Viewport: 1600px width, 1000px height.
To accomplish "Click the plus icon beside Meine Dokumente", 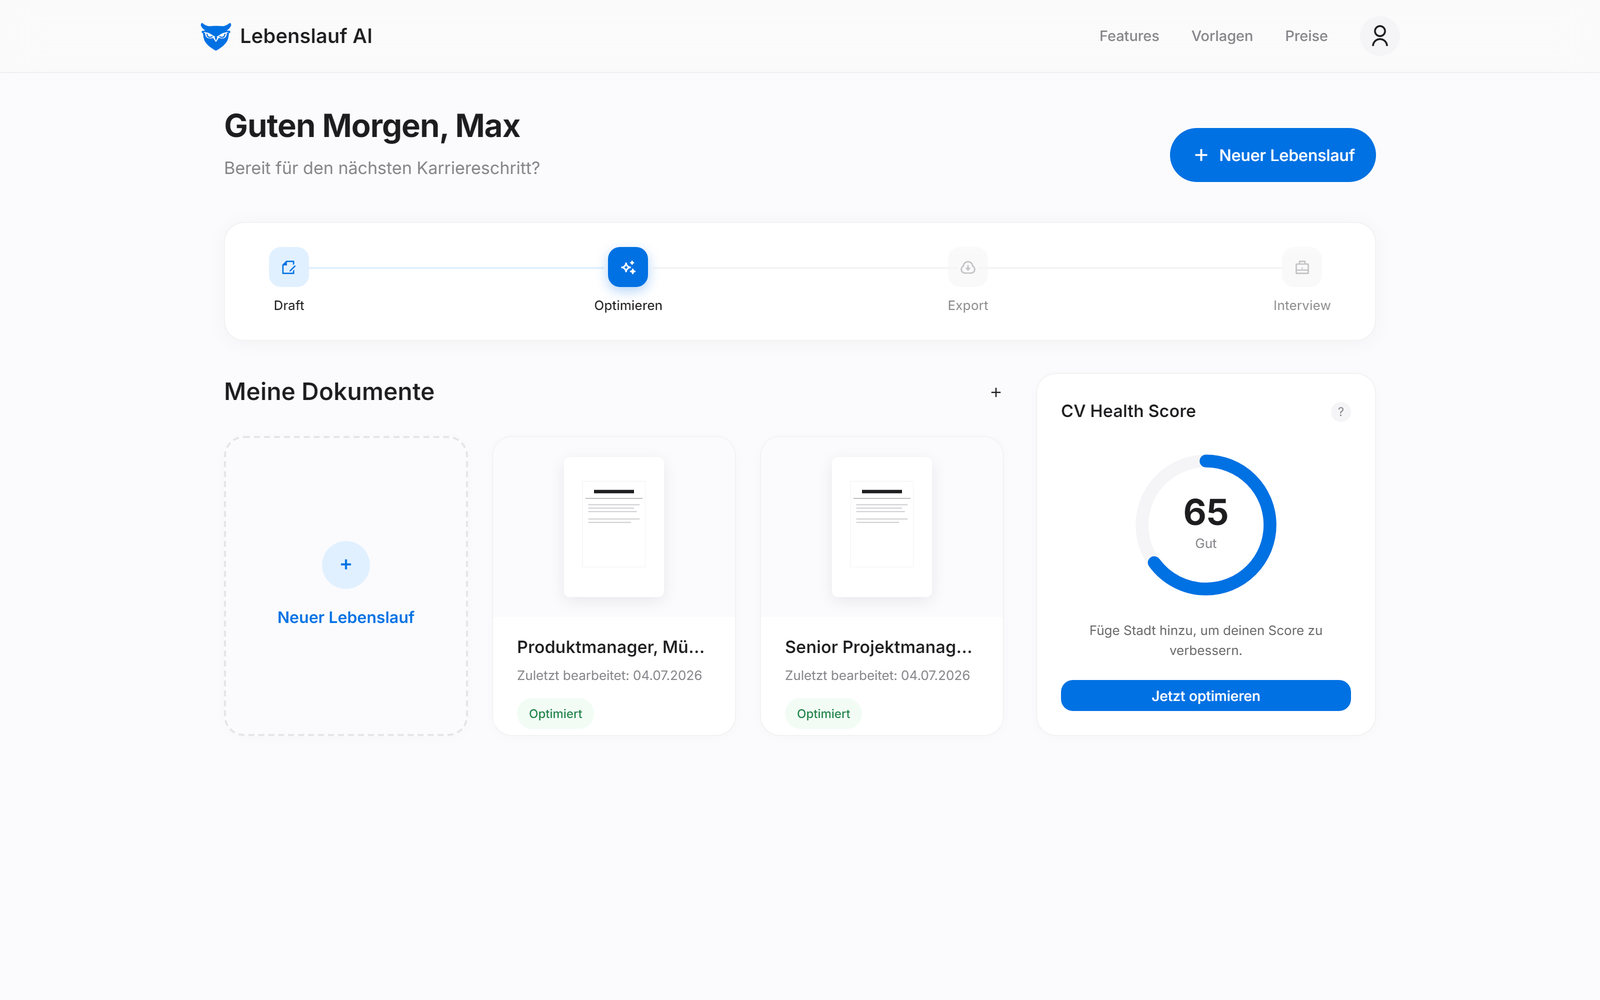I will 996,392.
